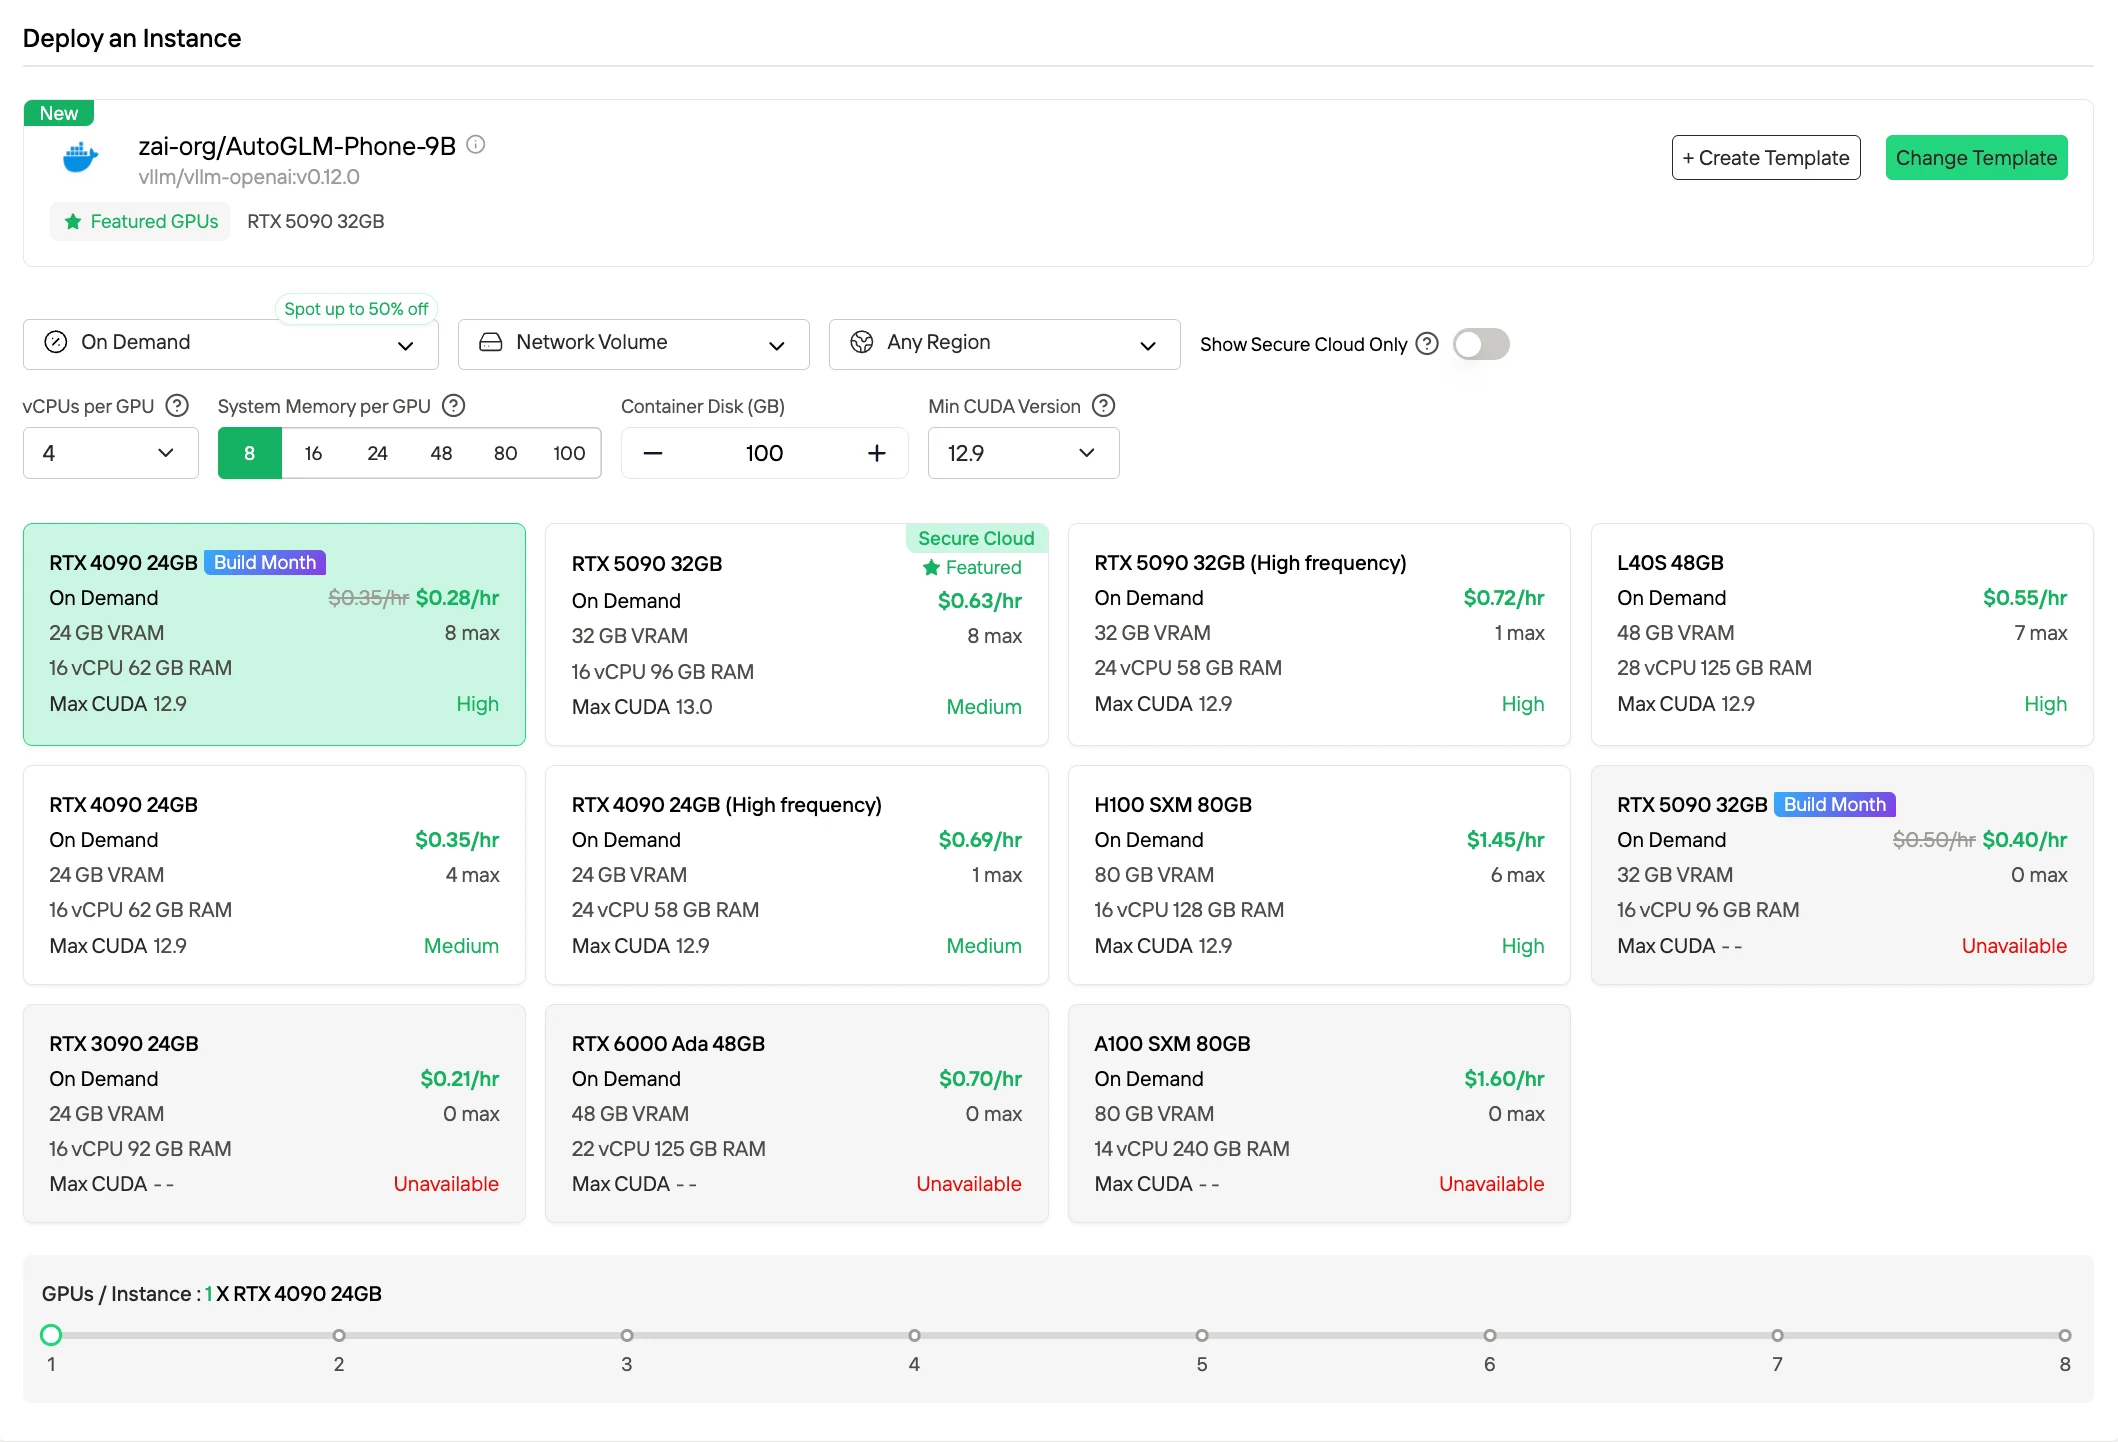
Task: Click help icon for Show Secure Cloud Only
Action: [x=1428, y=344]
